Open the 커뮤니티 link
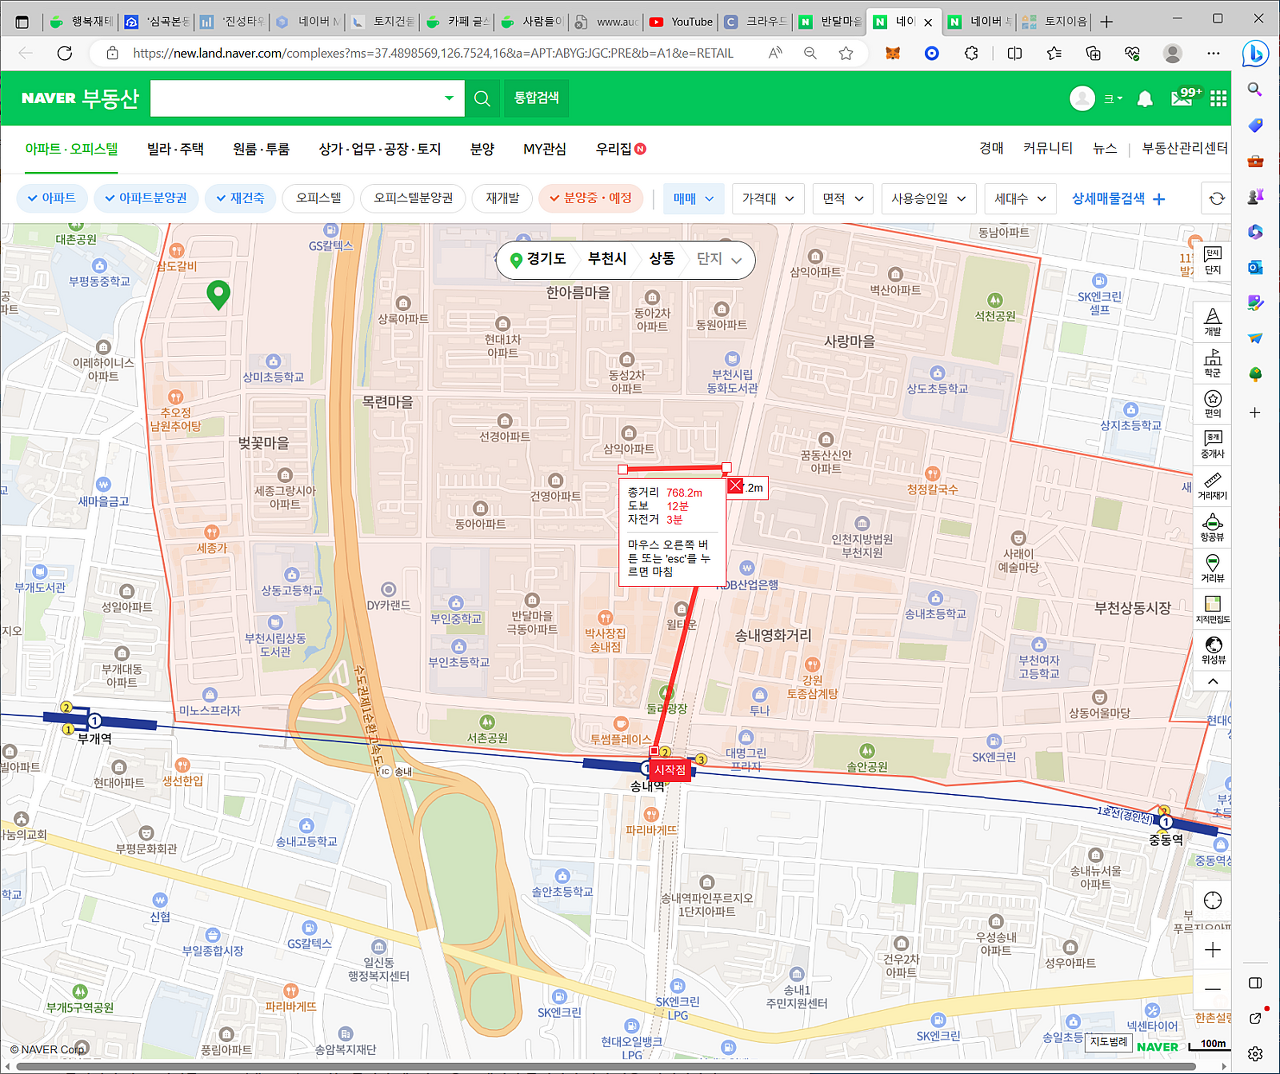The image size is (1280, 1074). click(1047, 148)
